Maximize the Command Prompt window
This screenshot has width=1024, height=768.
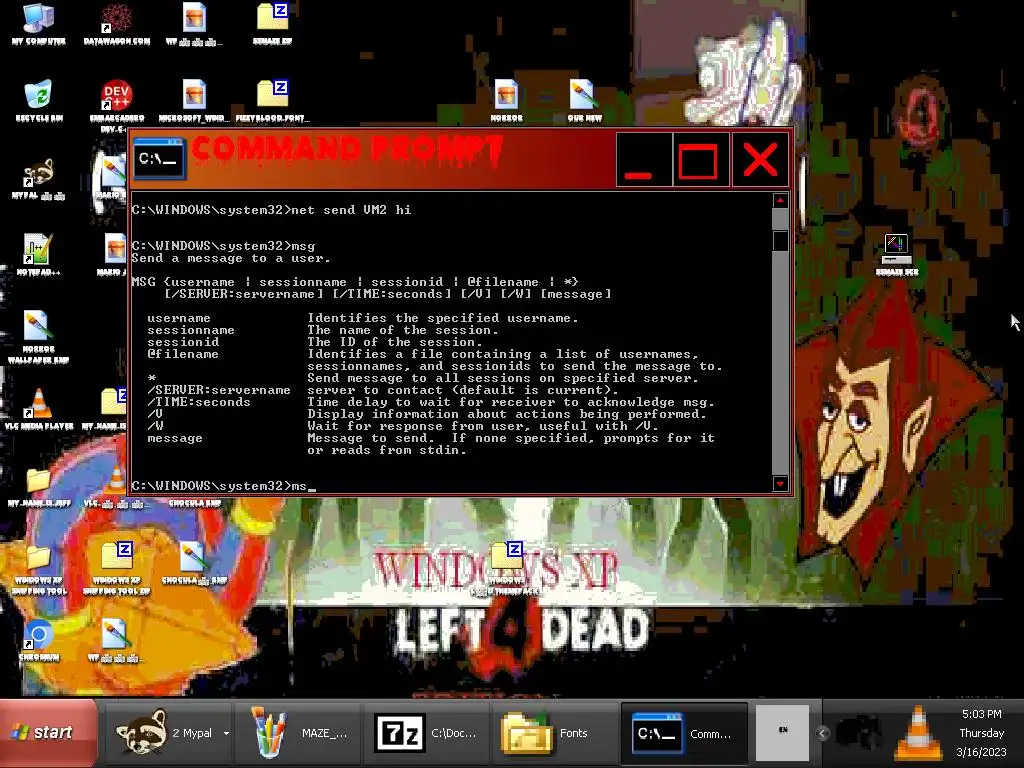(700, 159)
